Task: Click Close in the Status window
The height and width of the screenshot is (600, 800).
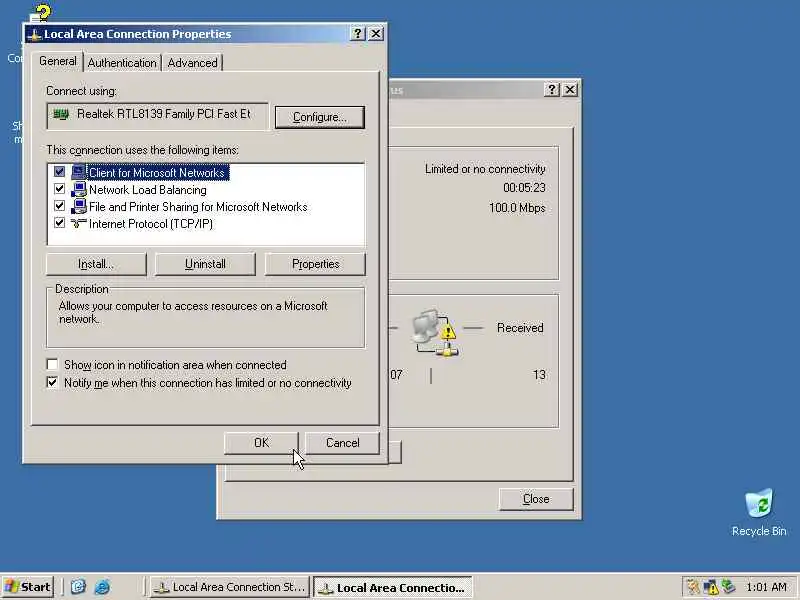Action: 536,498
